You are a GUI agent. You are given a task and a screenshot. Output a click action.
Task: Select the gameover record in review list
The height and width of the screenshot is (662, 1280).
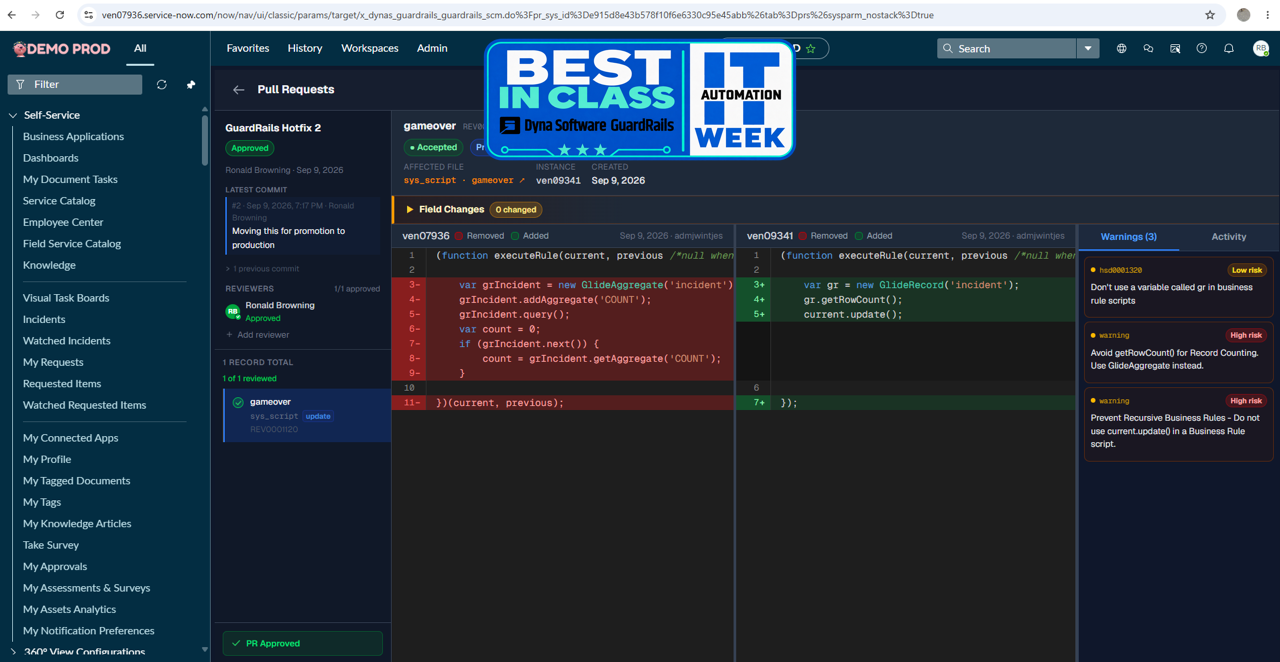[307, 415]
